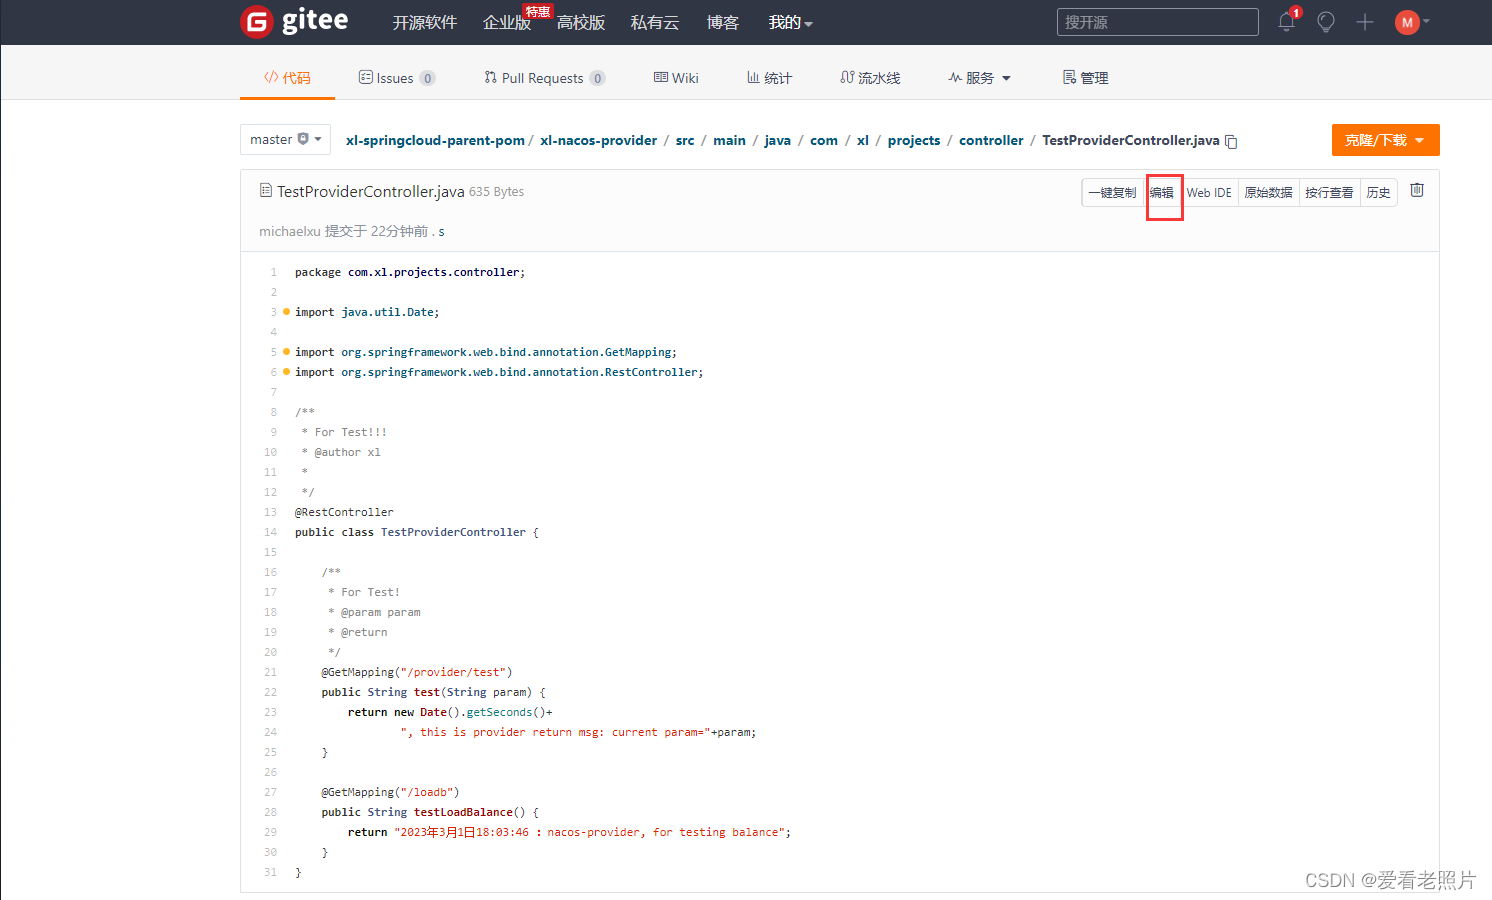Click the 编辑 button

click(x=1162, y=193)
